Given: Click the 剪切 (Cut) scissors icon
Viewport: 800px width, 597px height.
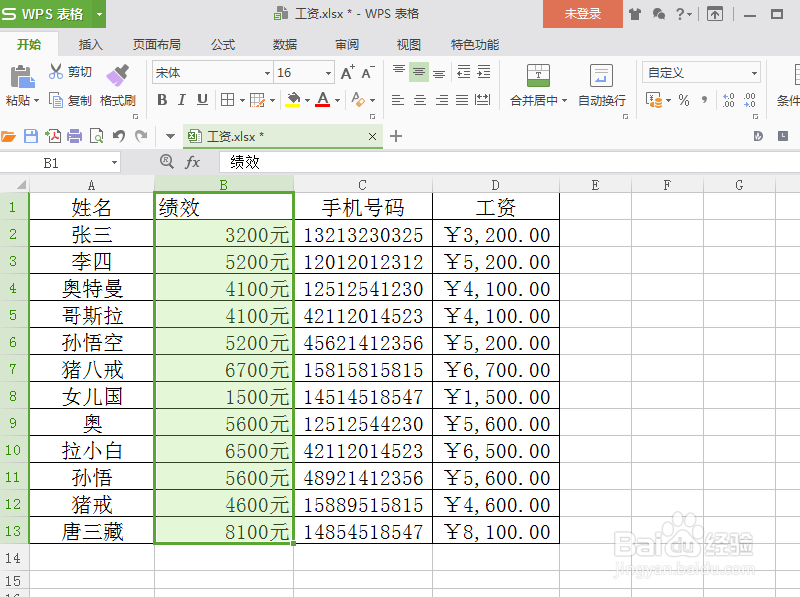Looking at the screenshot, I should [x=56, y=70].
